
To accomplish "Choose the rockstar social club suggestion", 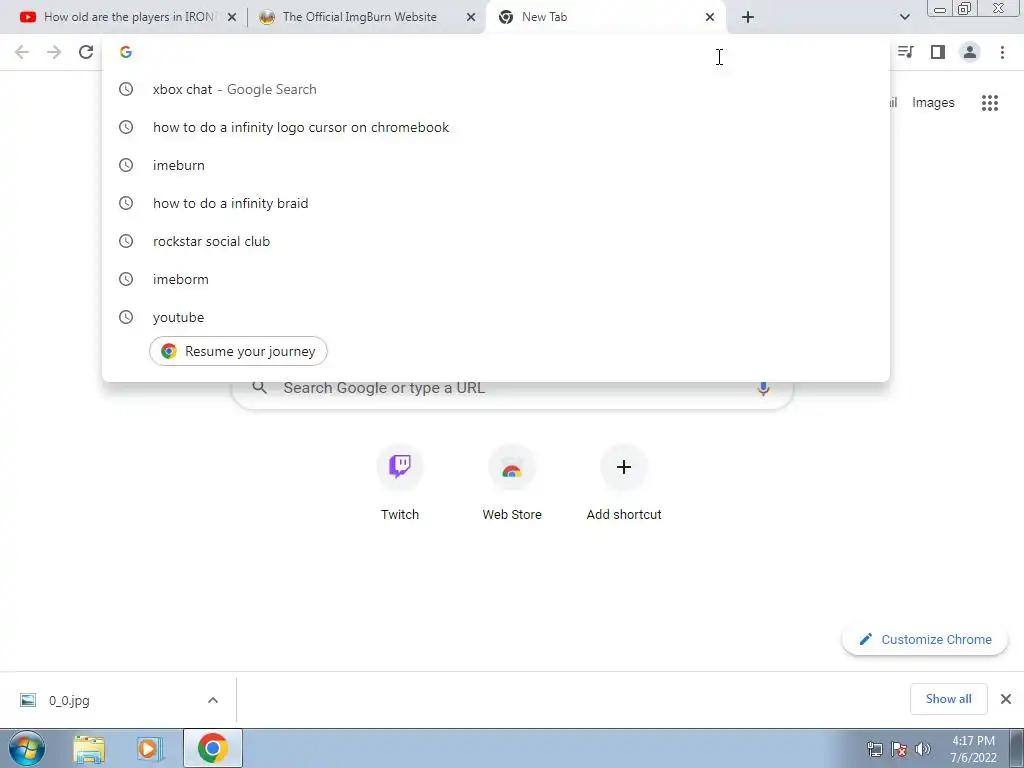I will click(x=496, y=241).
